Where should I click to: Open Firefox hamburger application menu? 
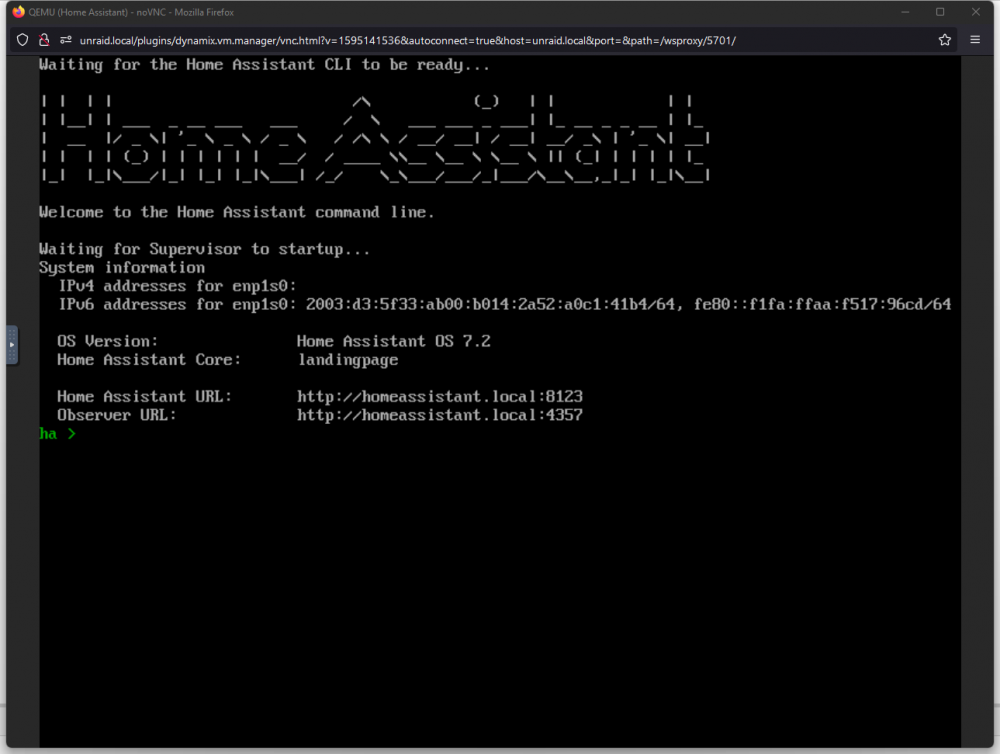(975, 40)
